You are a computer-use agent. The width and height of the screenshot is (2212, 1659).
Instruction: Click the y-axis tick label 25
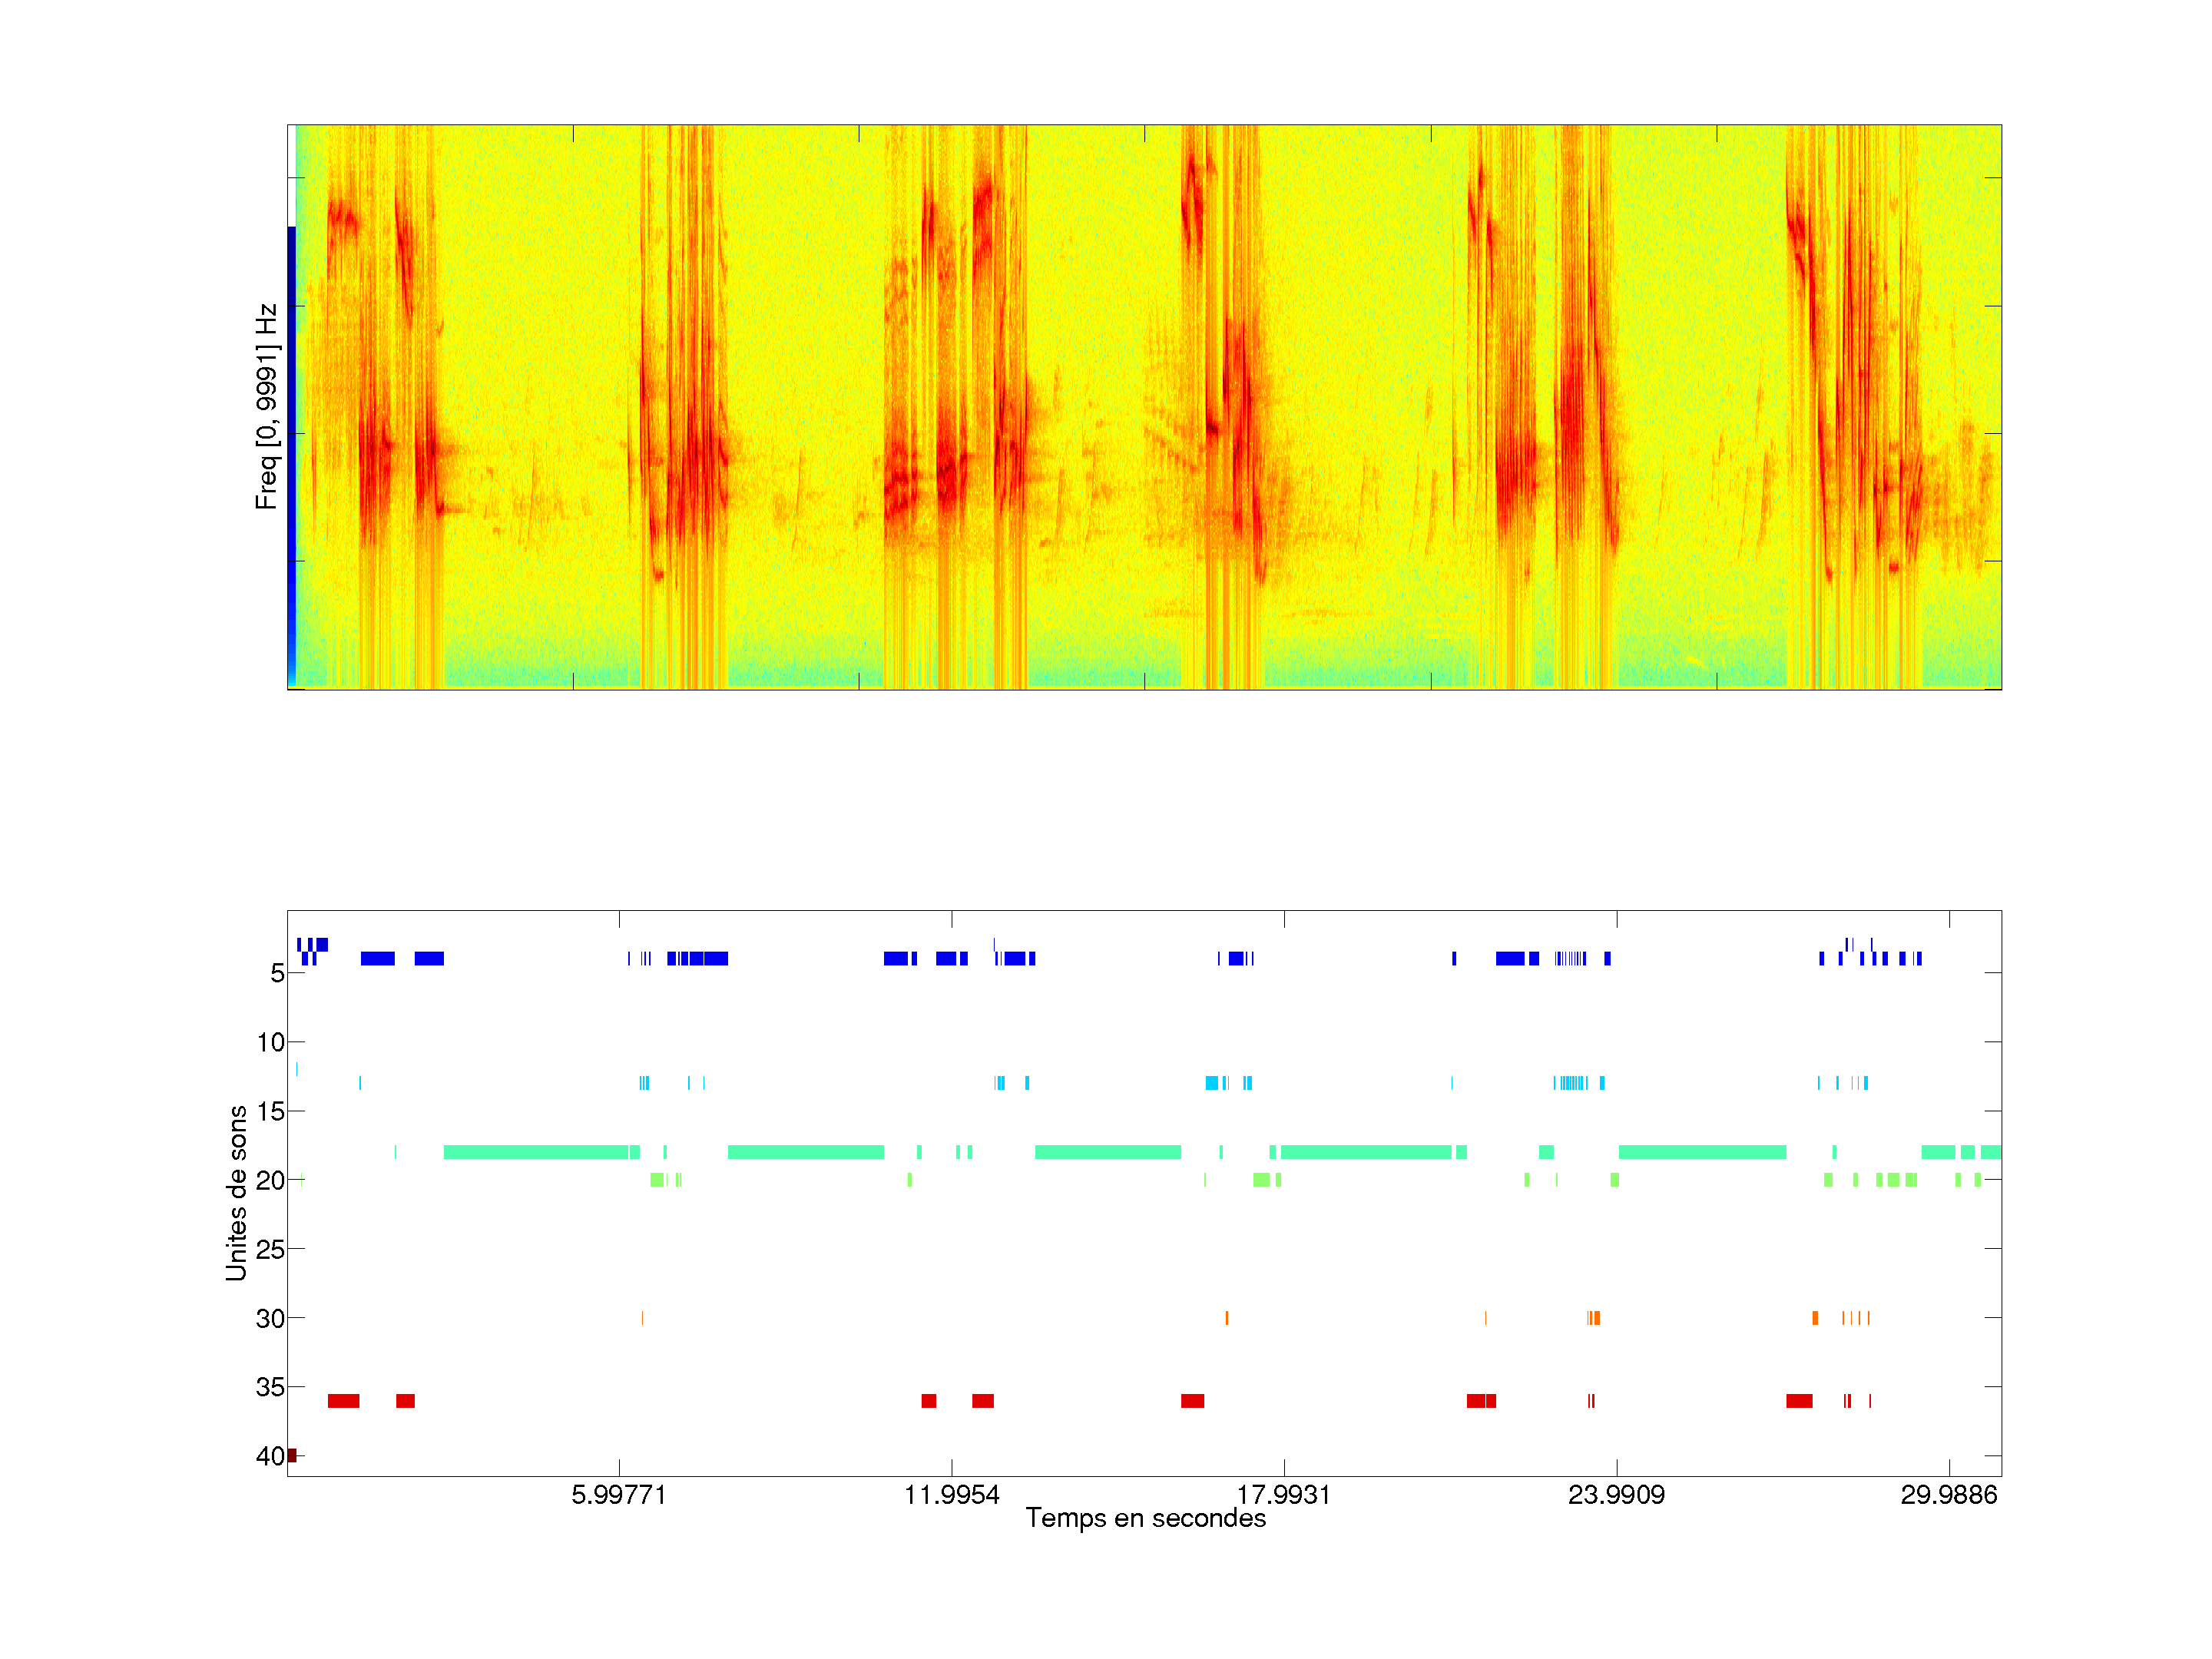tap(270, 1249)
